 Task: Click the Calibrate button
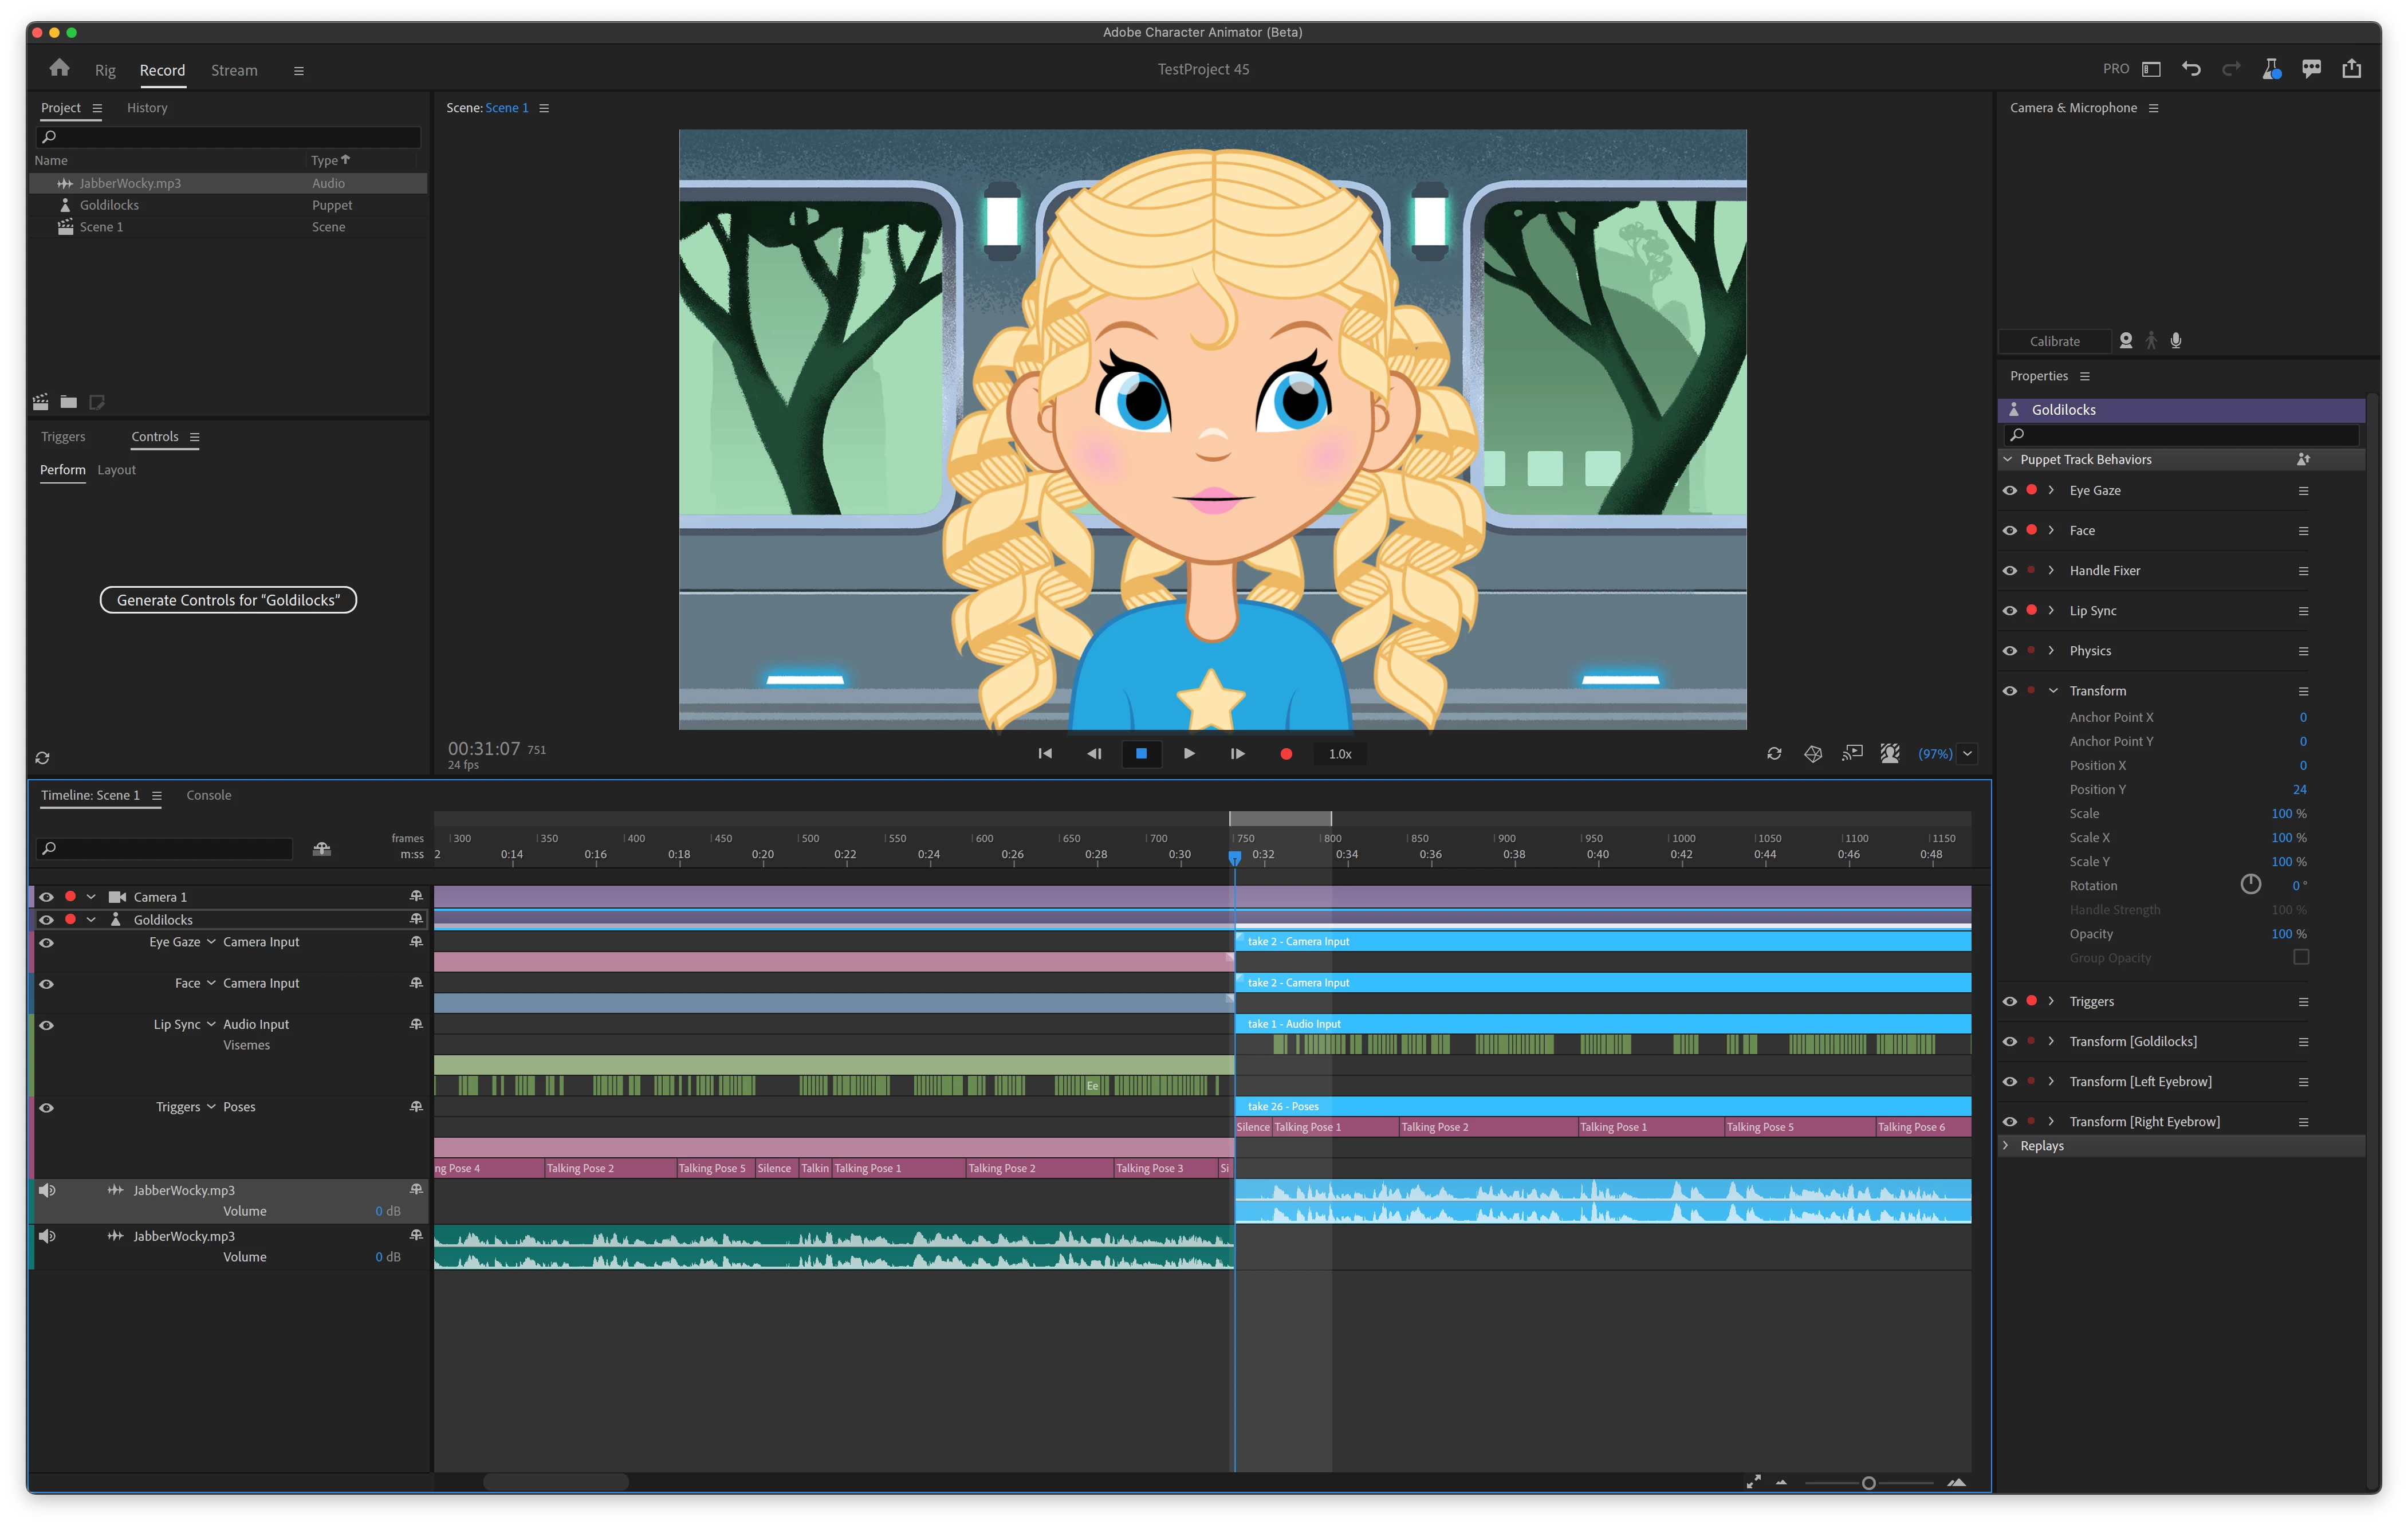(2054, 341)
